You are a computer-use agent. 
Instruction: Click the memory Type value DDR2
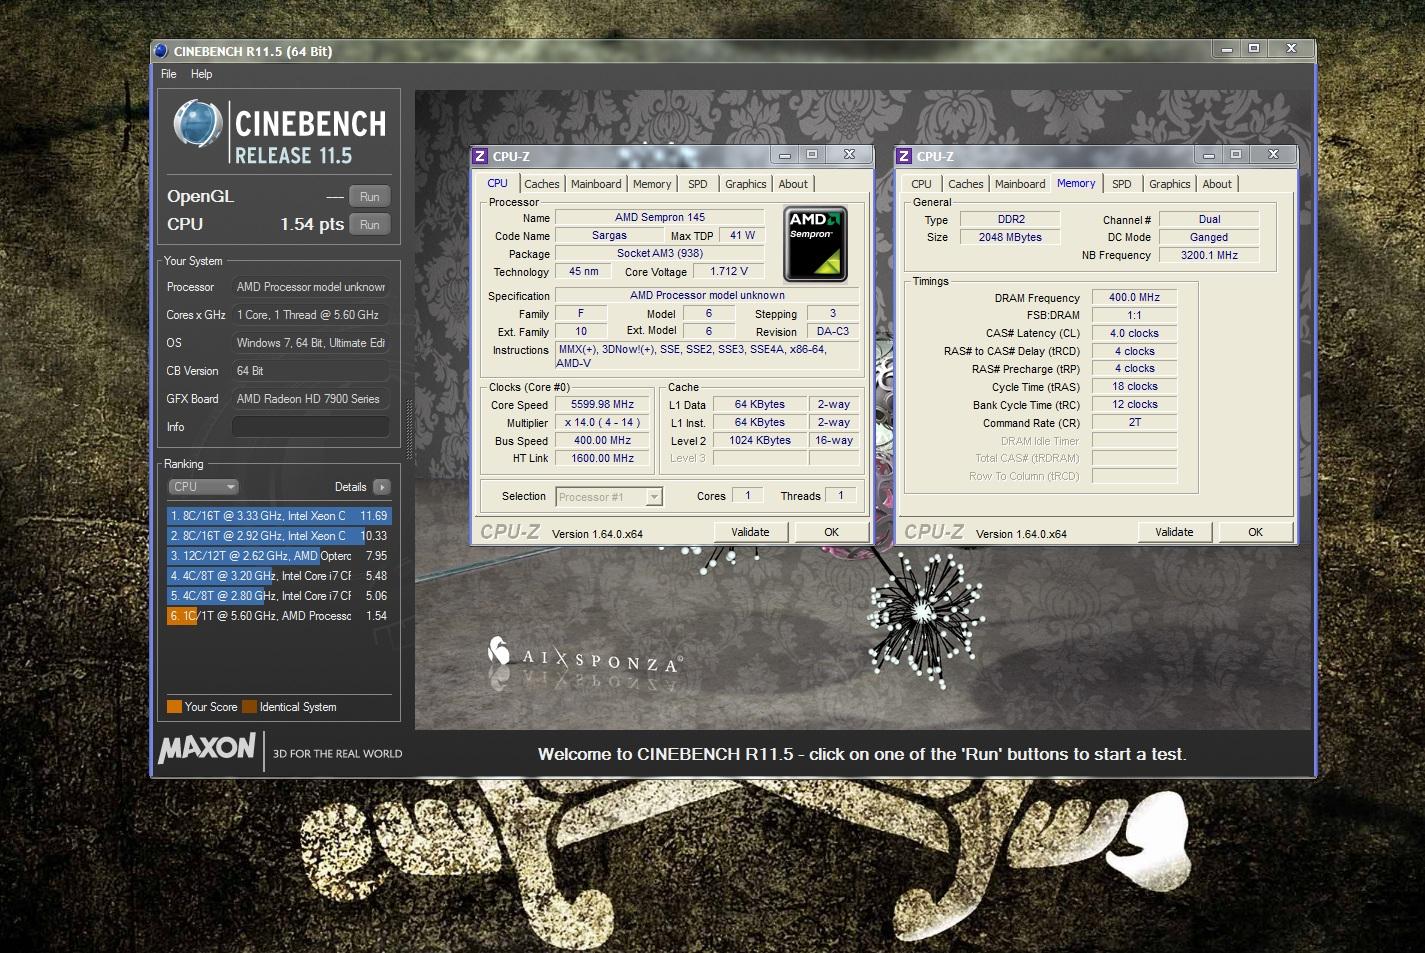1010,219
